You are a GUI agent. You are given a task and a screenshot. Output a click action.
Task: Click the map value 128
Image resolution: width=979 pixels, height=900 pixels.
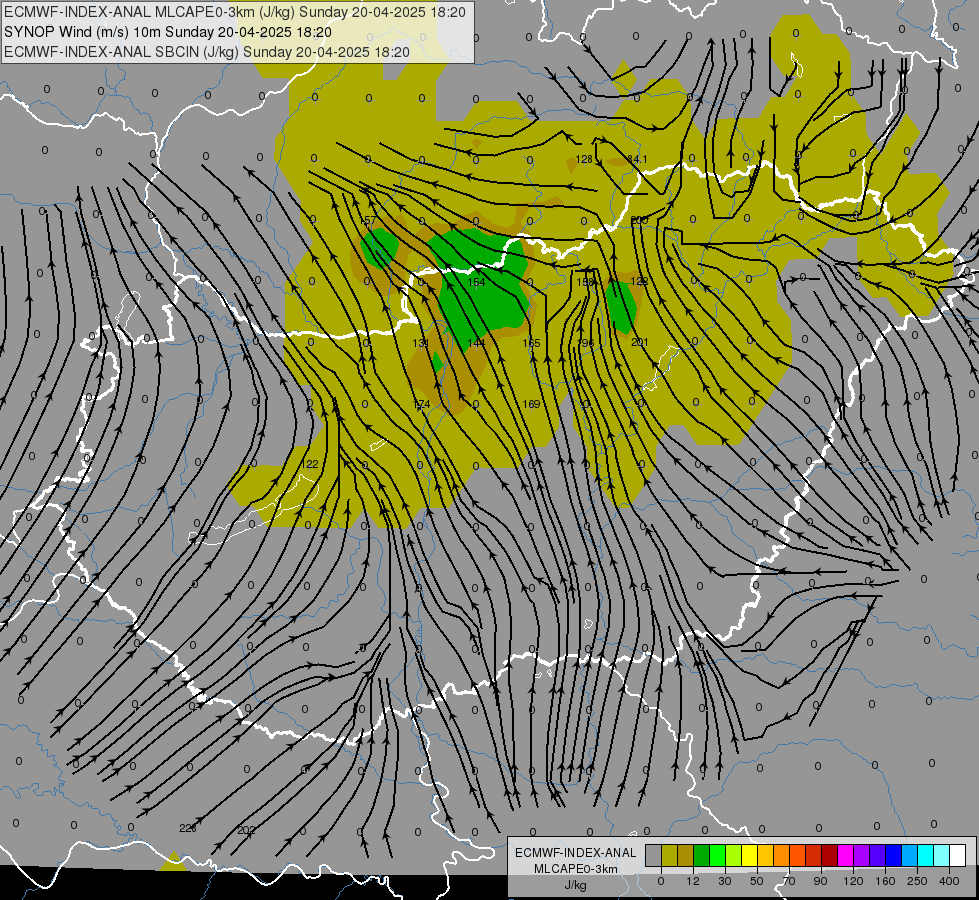pyautogui.click(x=584, y=159)
